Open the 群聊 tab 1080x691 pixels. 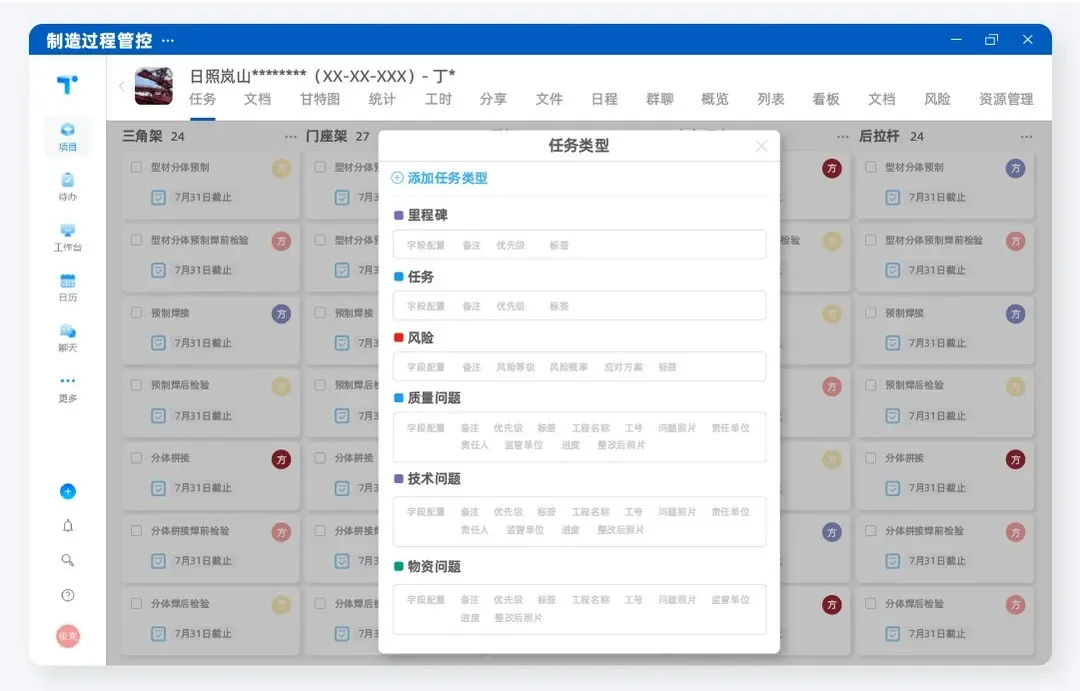pyautogui.click(x=659, y=99)
